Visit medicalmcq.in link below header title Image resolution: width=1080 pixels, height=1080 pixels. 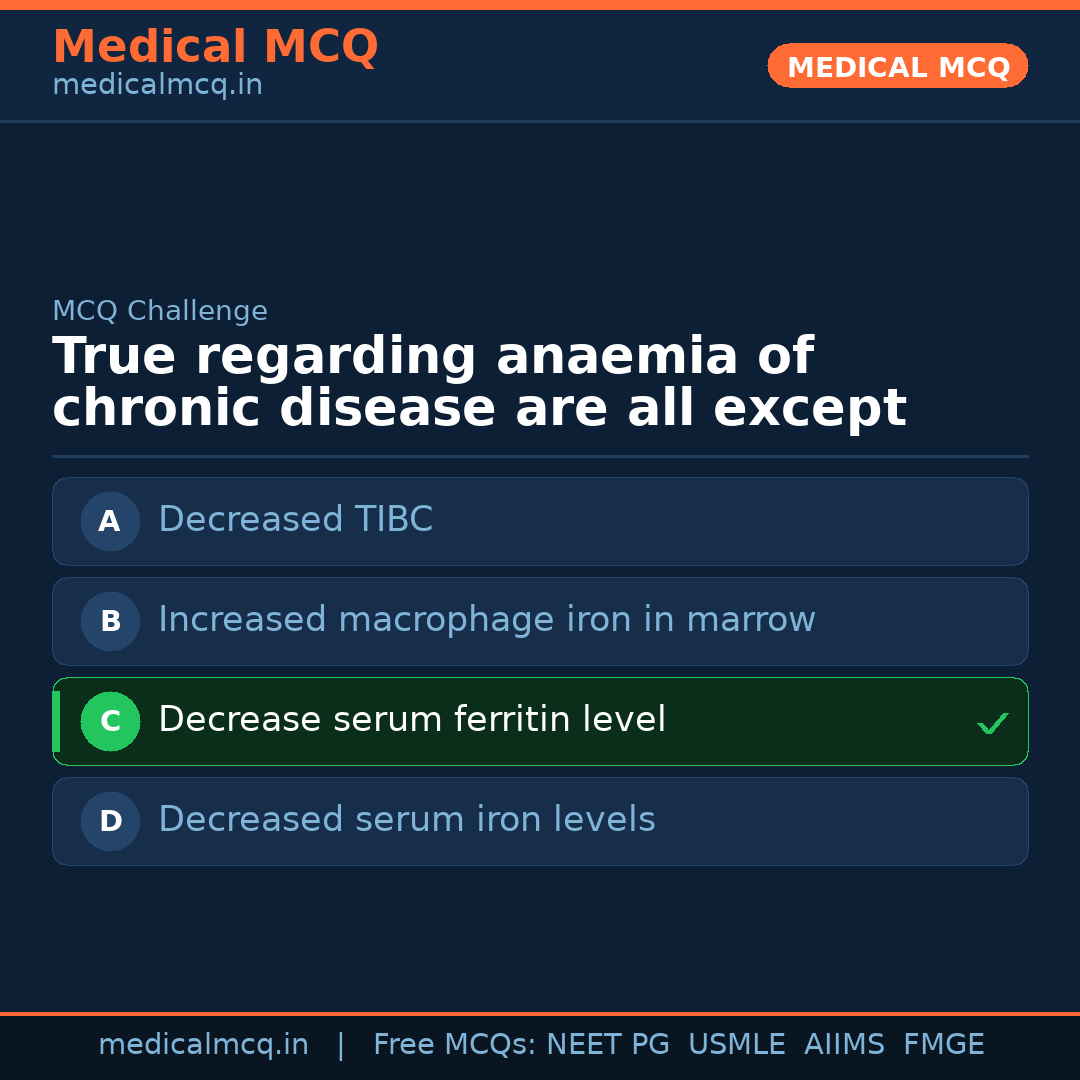tap(157, 86)
